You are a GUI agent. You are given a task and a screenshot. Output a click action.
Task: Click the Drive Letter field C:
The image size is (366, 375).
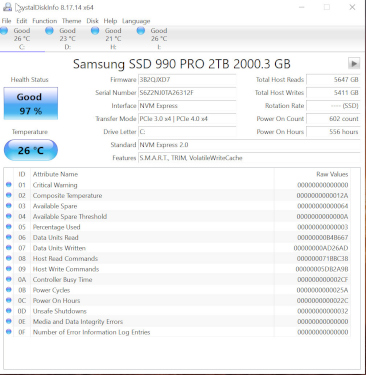coord(187,132)
